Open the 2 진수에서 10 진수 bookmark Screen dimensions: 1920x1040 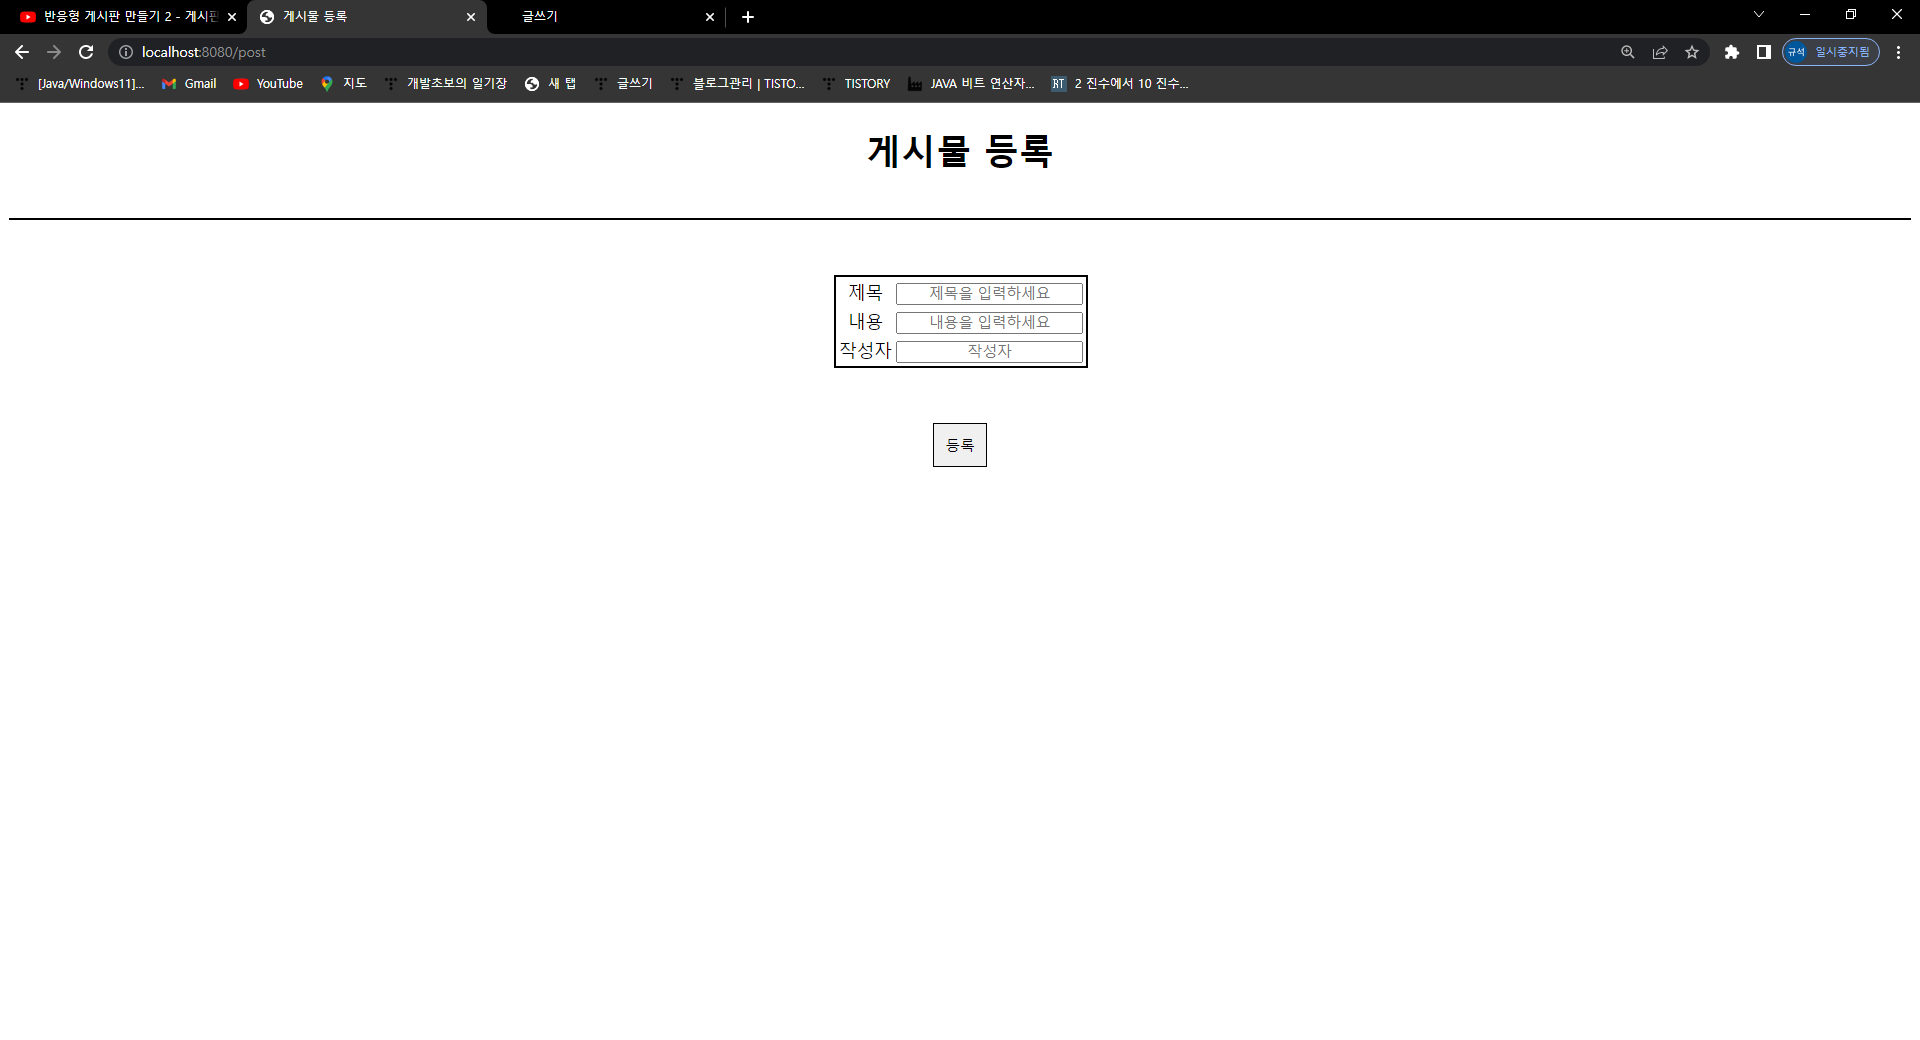click(x=1120, y=84)
